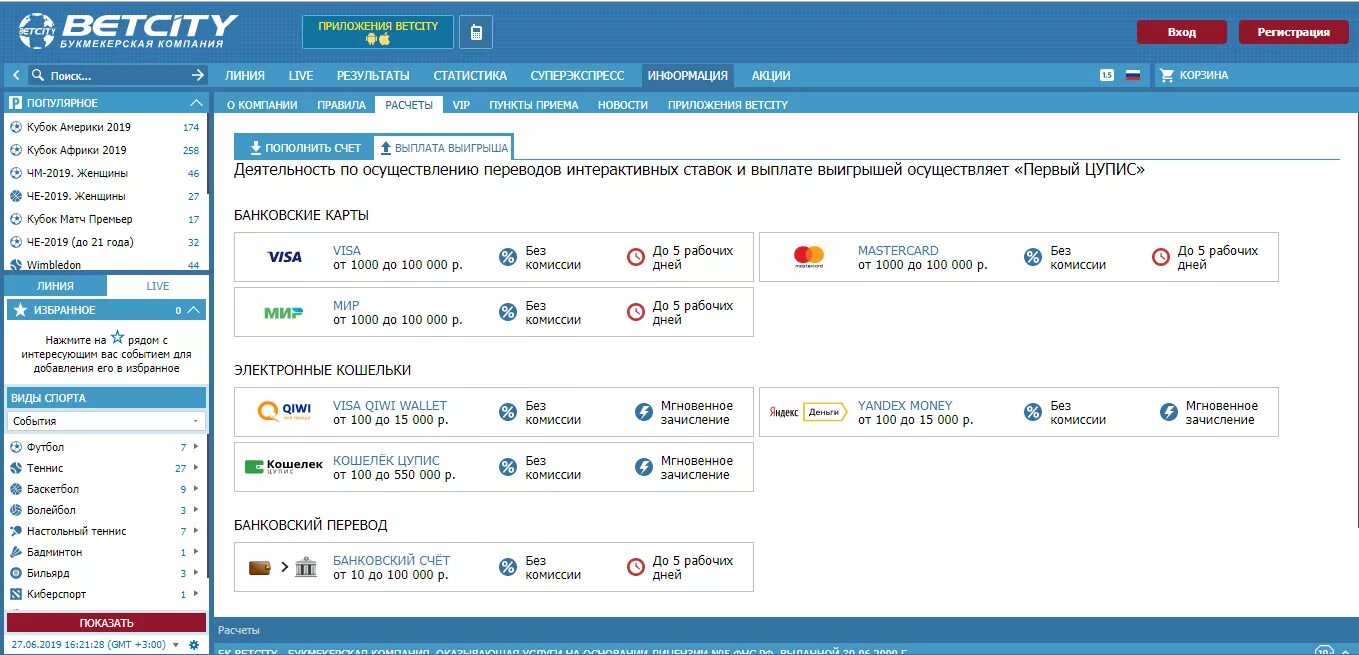1359x655 pixels.
Task: Click the Кошелек ЦУПИС logo
Action: click(284, 466)
